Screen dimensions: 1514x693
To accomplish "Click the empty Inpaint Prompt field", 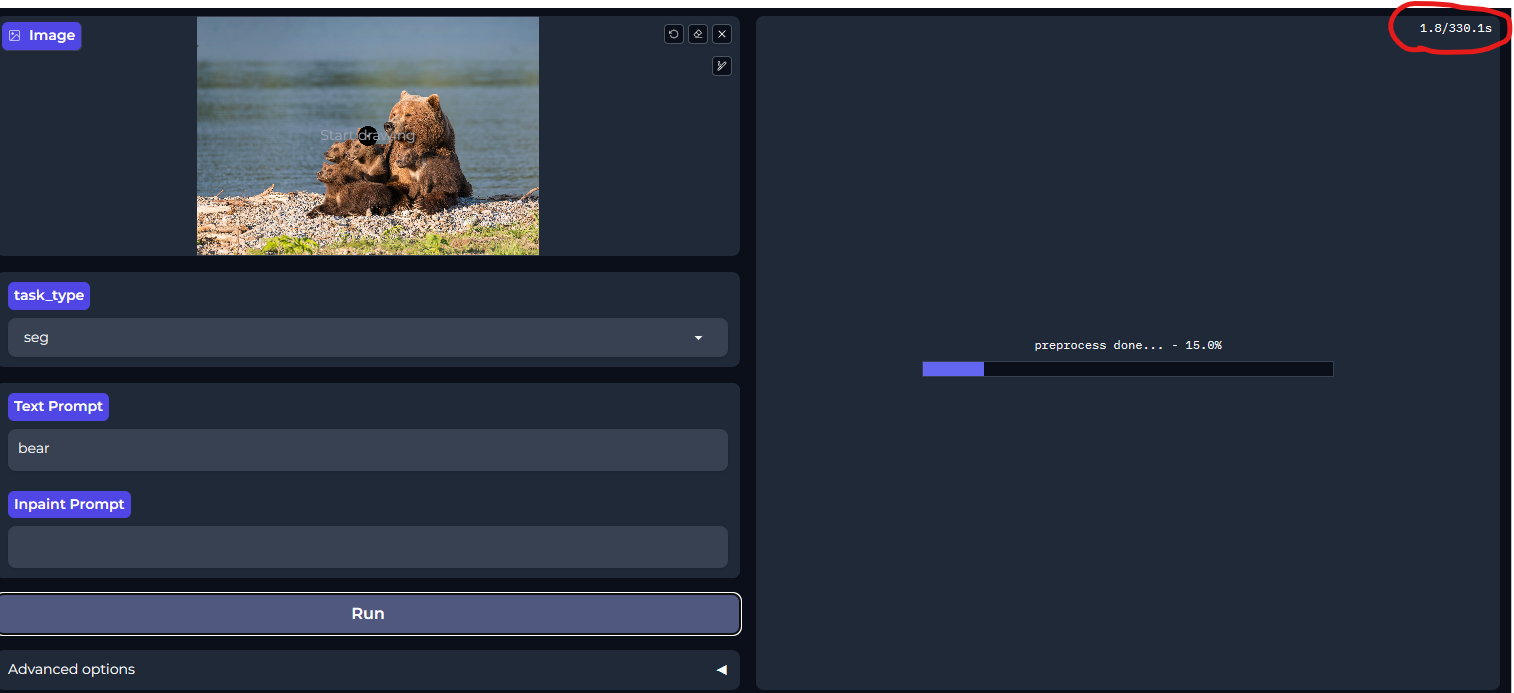I will (368, 546).
